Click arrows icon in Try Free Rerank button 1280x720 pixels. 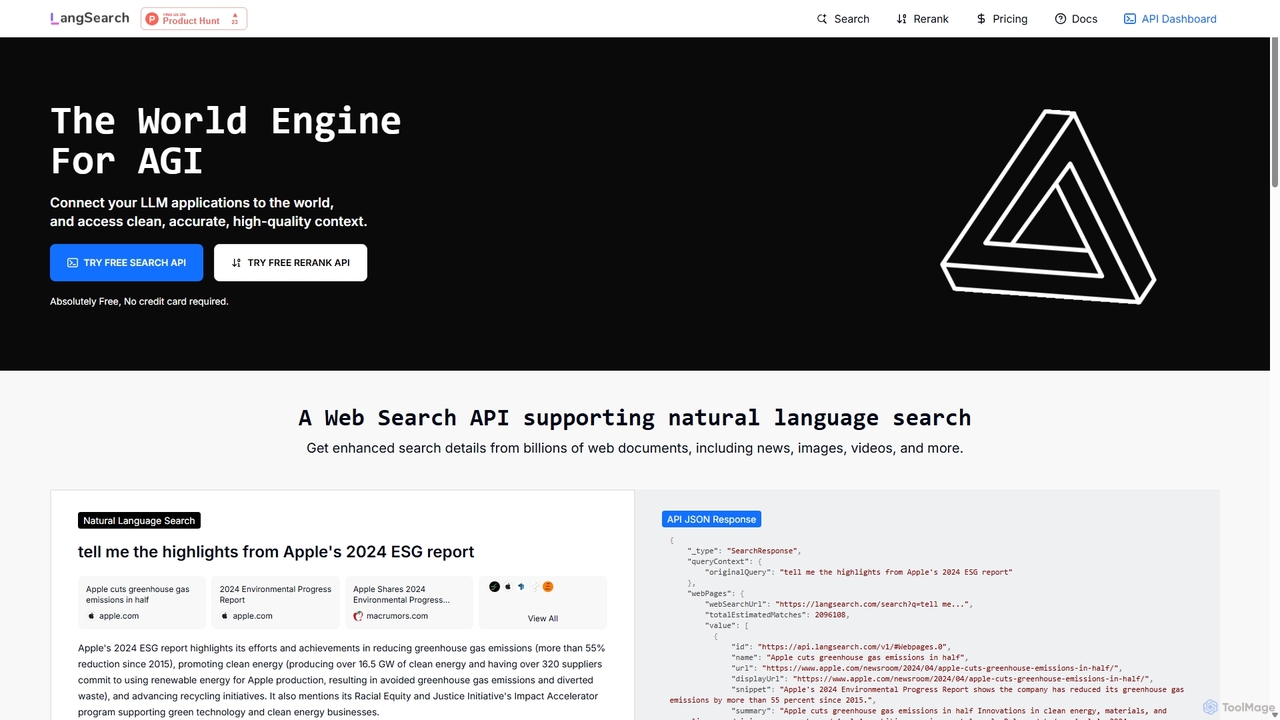point(236,263)
